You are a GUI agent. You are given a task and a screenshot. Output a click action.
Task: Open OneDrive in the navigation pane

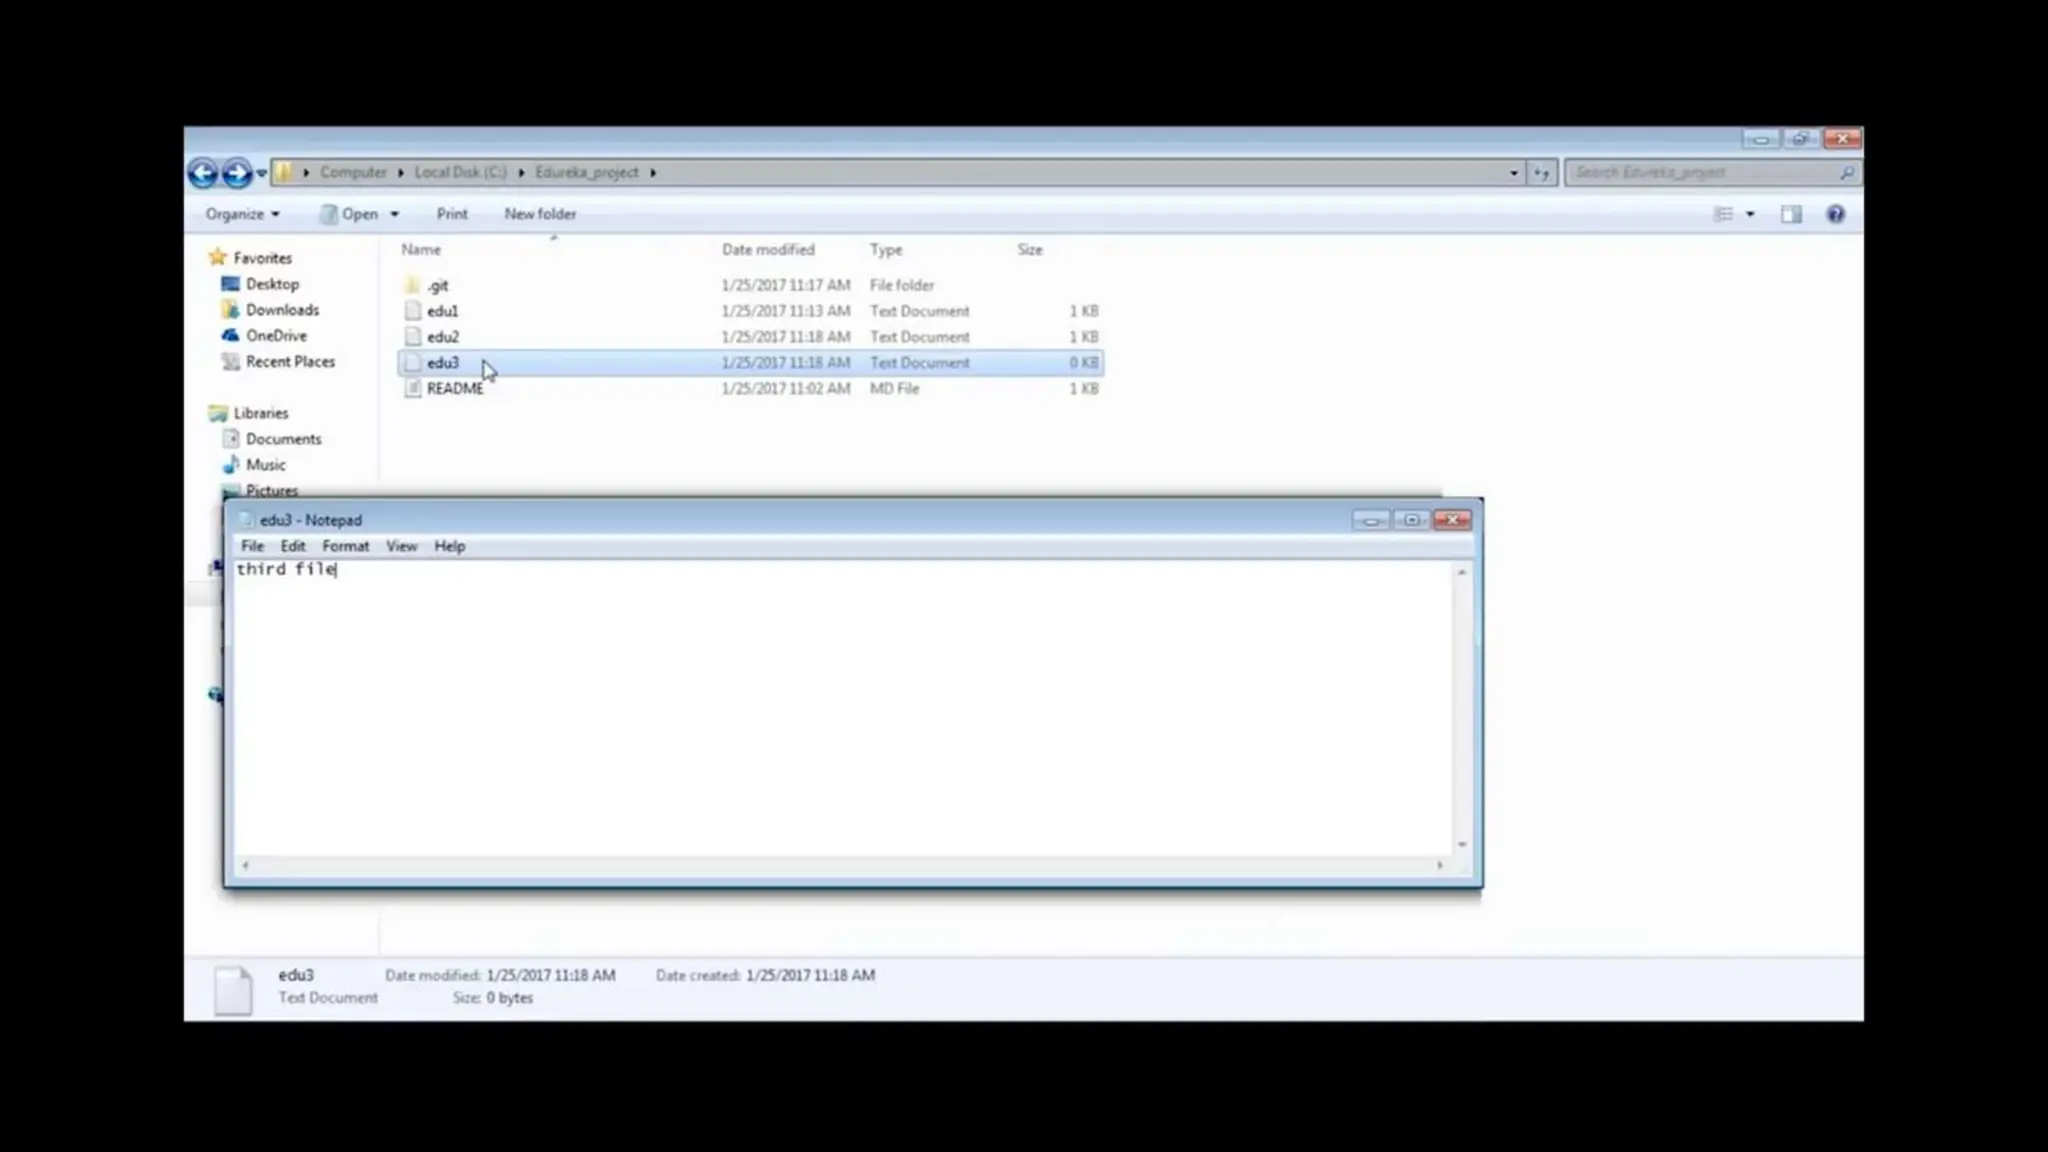click(x=276, y=336)
